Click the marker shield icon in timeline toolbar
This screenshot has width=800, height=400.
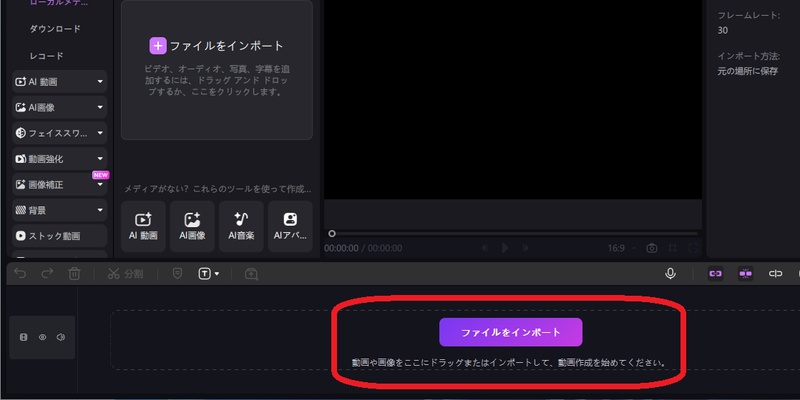(177, 274)
